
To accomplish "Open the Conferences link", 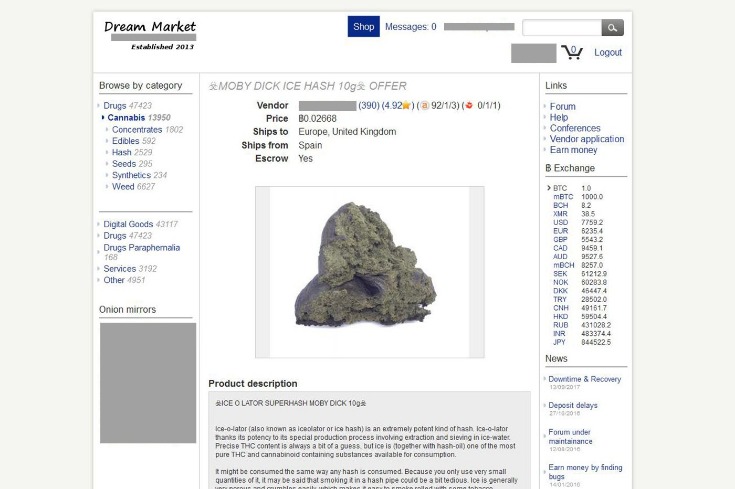I will (x=575, y=128).
